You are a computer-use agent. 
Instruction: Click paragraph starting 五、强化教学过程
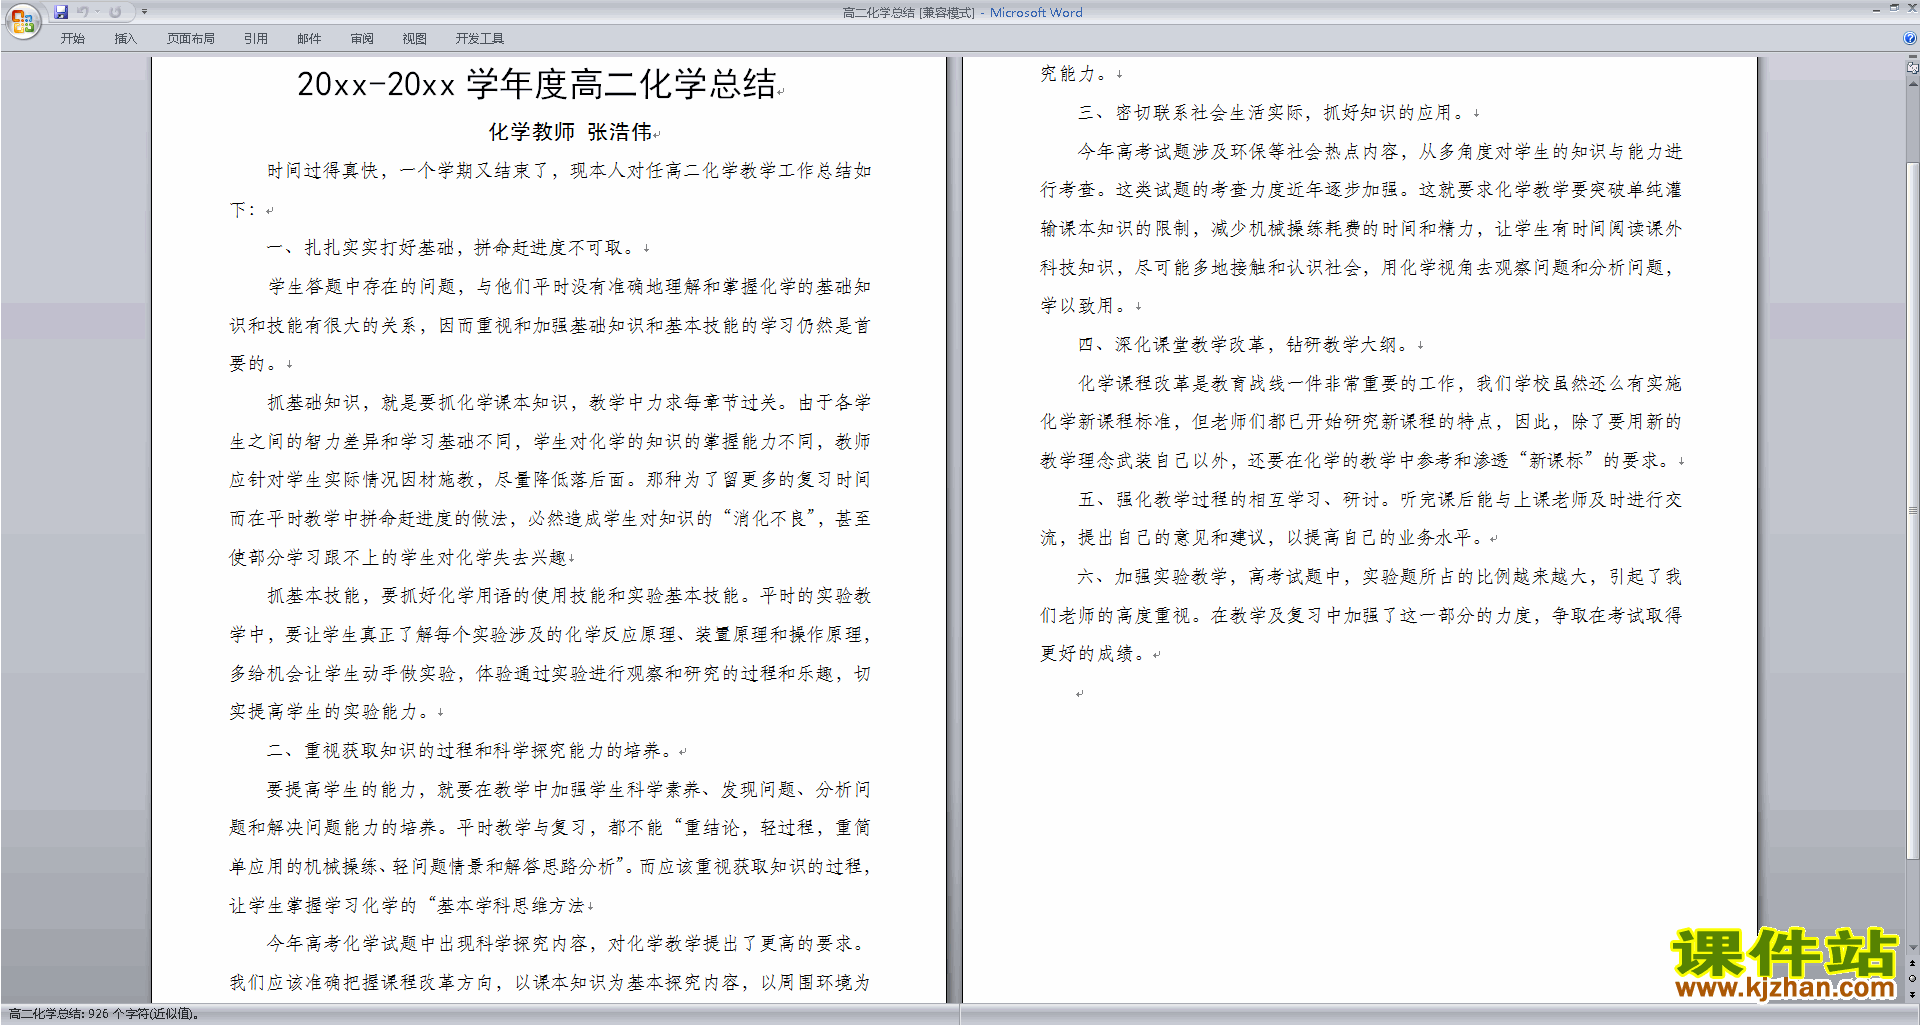[1361, 519]
